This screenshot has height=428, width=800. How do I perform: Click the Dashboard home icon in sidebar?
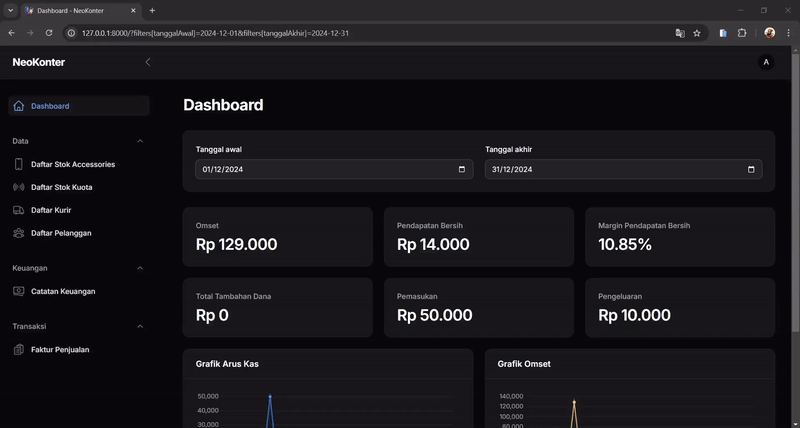tap(19, 106)
